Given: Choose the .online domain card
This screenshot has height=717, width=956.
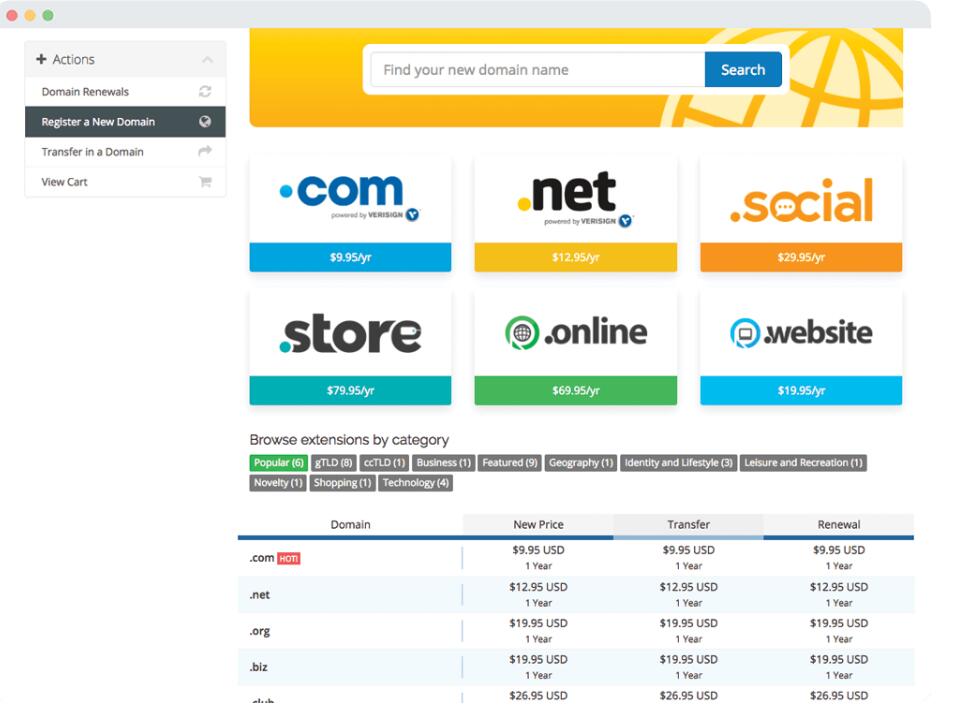Looking at the screenshot, I should [576, 347].
